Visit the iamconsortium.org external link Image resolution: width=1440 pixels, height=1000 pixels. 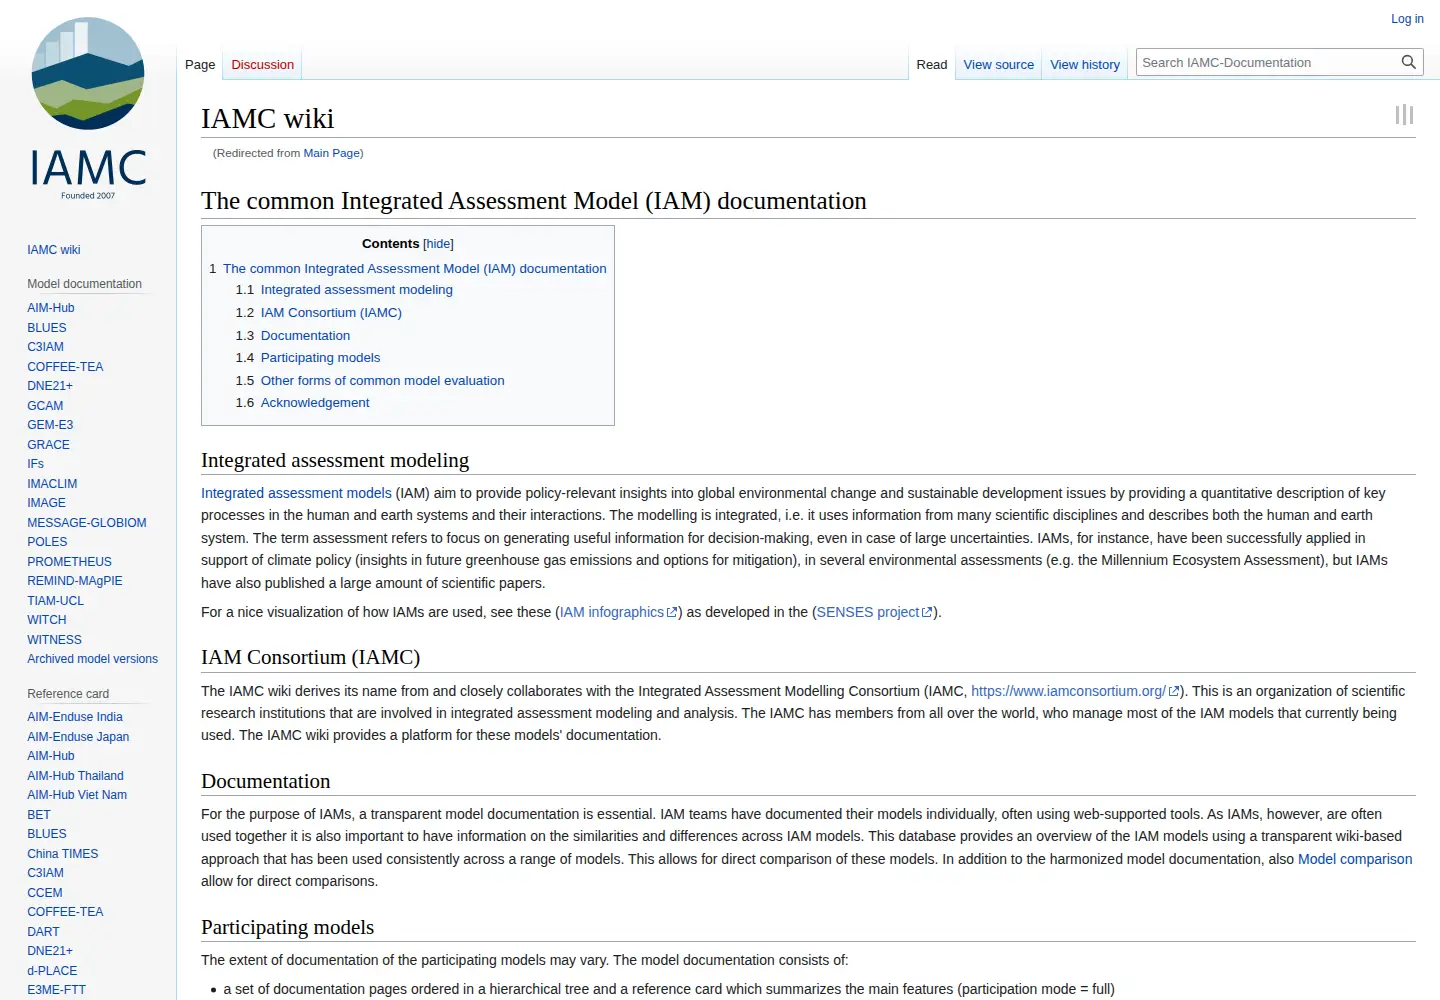(1075, 691)
